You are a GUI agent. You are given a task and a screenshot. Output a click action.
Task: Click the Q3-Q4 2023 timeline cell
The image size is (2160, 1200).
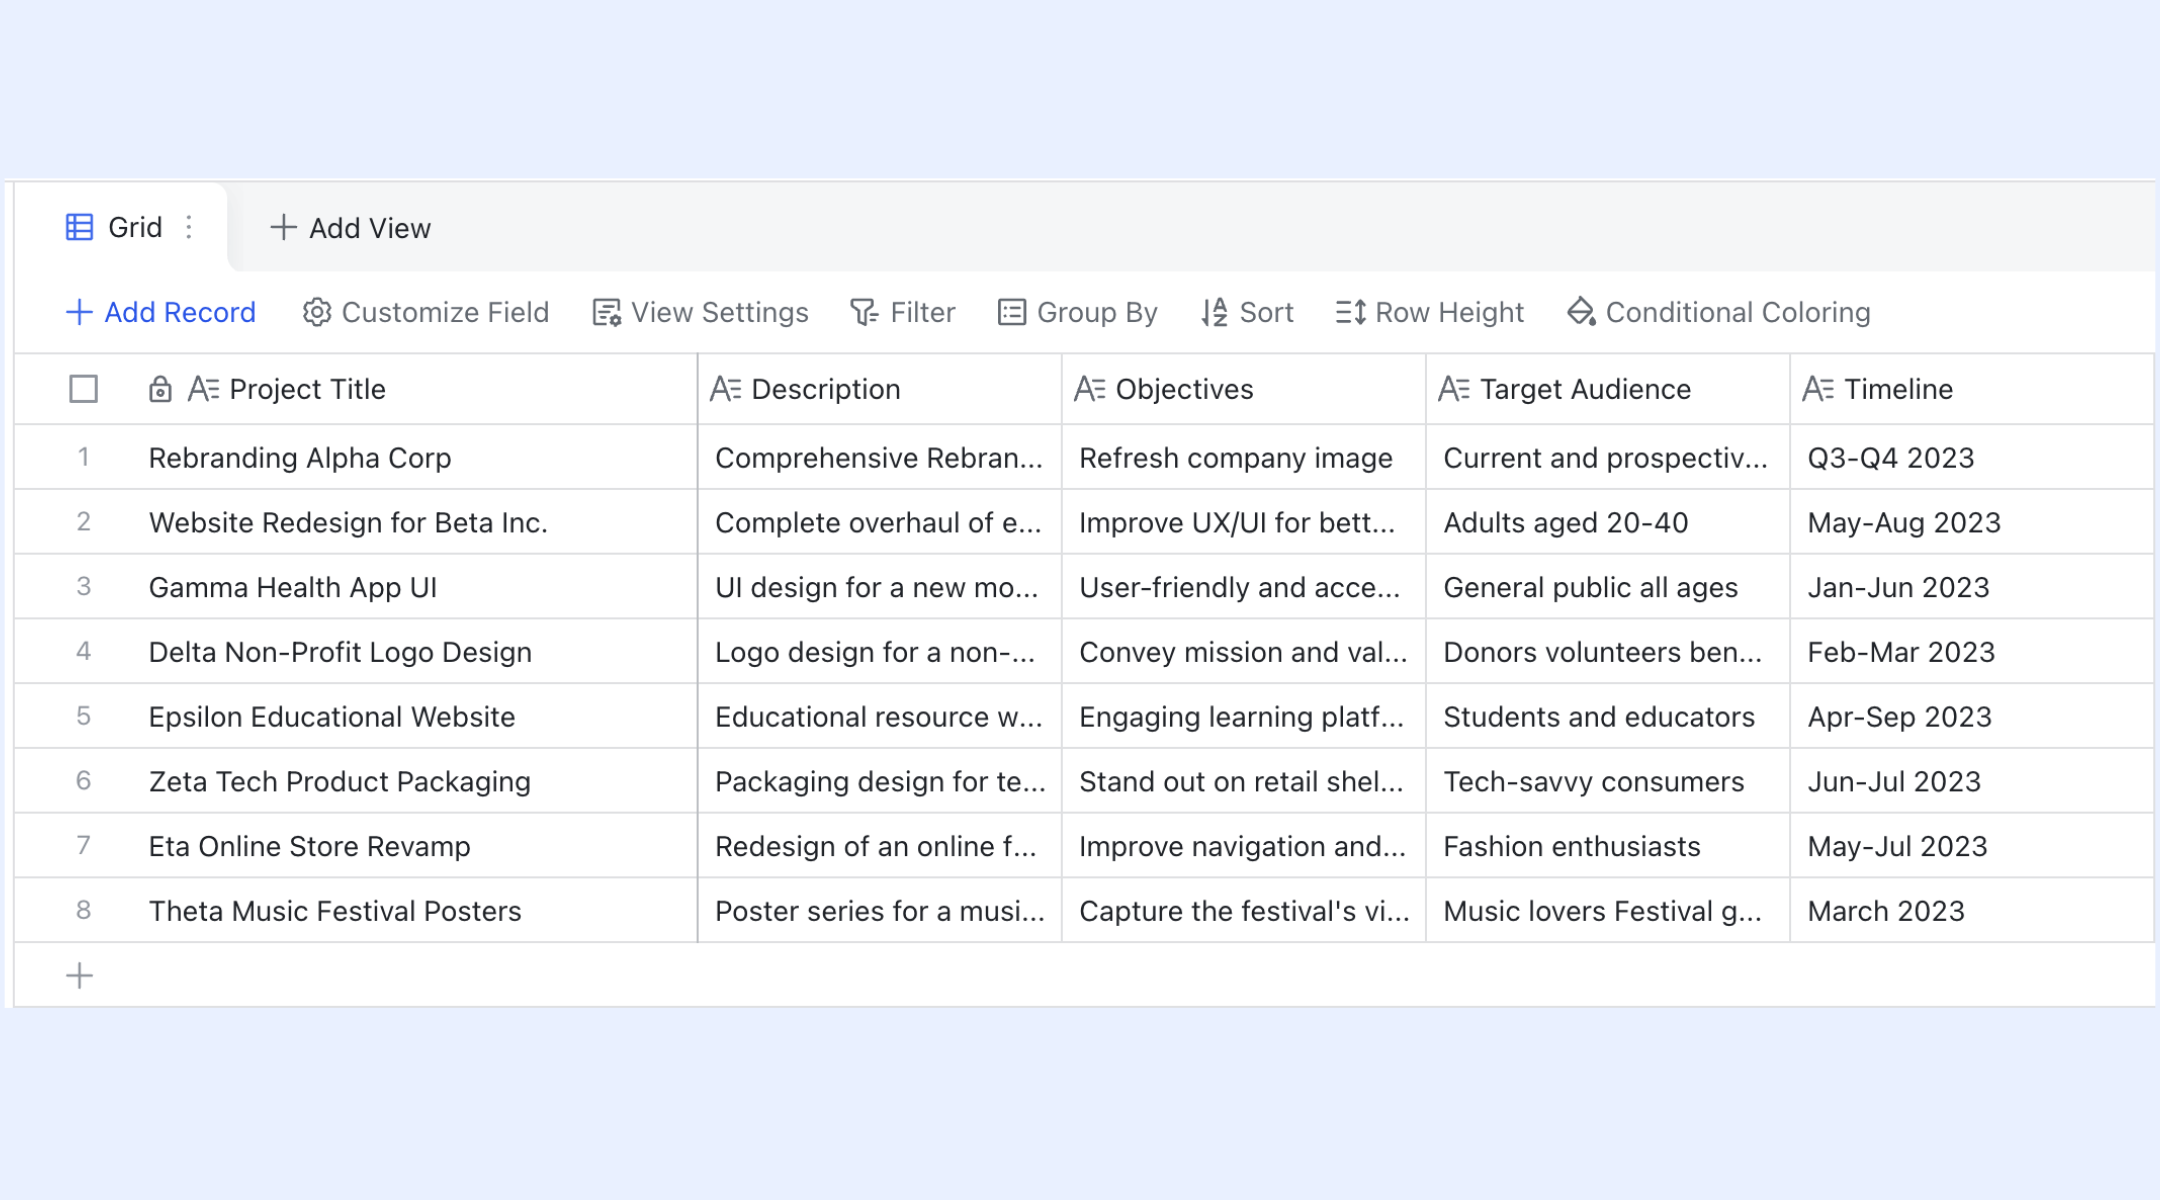pyautogui.click(x=1972, y=457)
